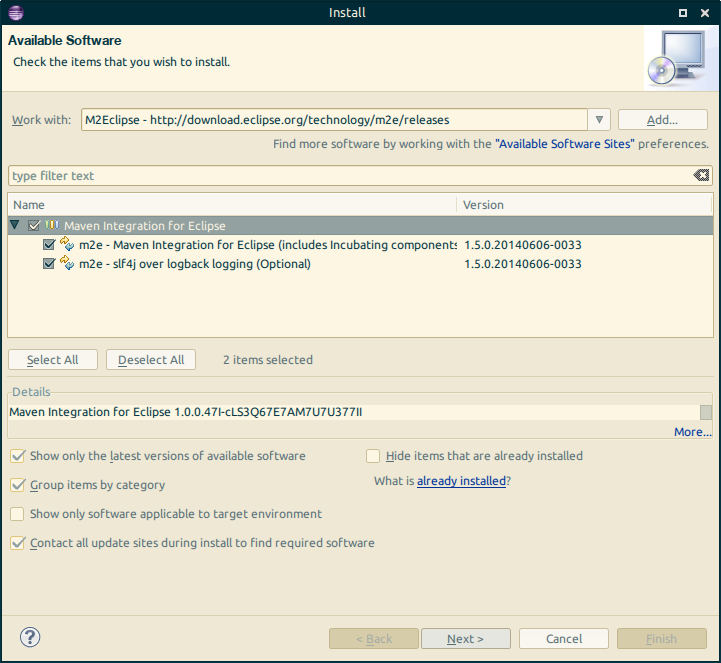Select m2e - Maven Integration for Eclipse row
Screen dimensions: 721x663
coord(360,245)
